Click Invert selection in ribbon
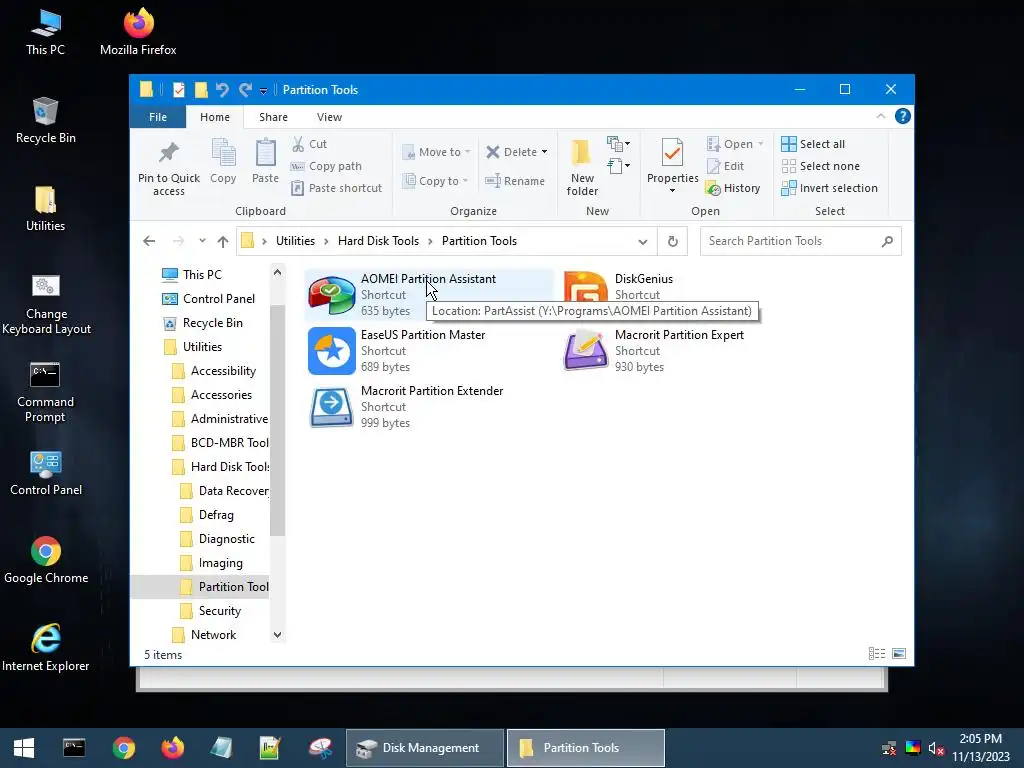This screenshot has width=1024, height=768. 829,188
